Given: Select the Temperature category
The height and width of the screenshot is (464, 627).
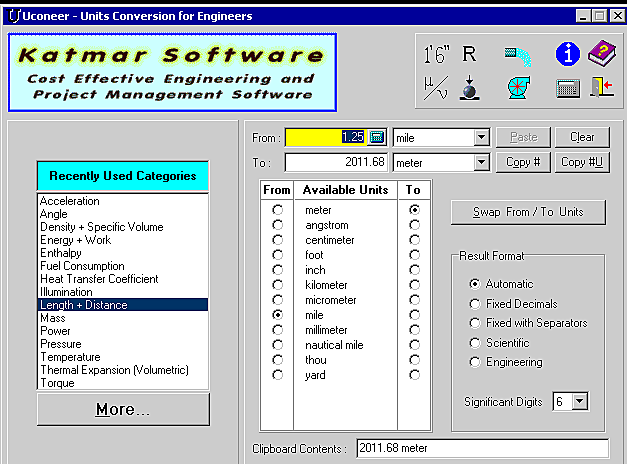Looking at the screenshot, I should 122,357.
